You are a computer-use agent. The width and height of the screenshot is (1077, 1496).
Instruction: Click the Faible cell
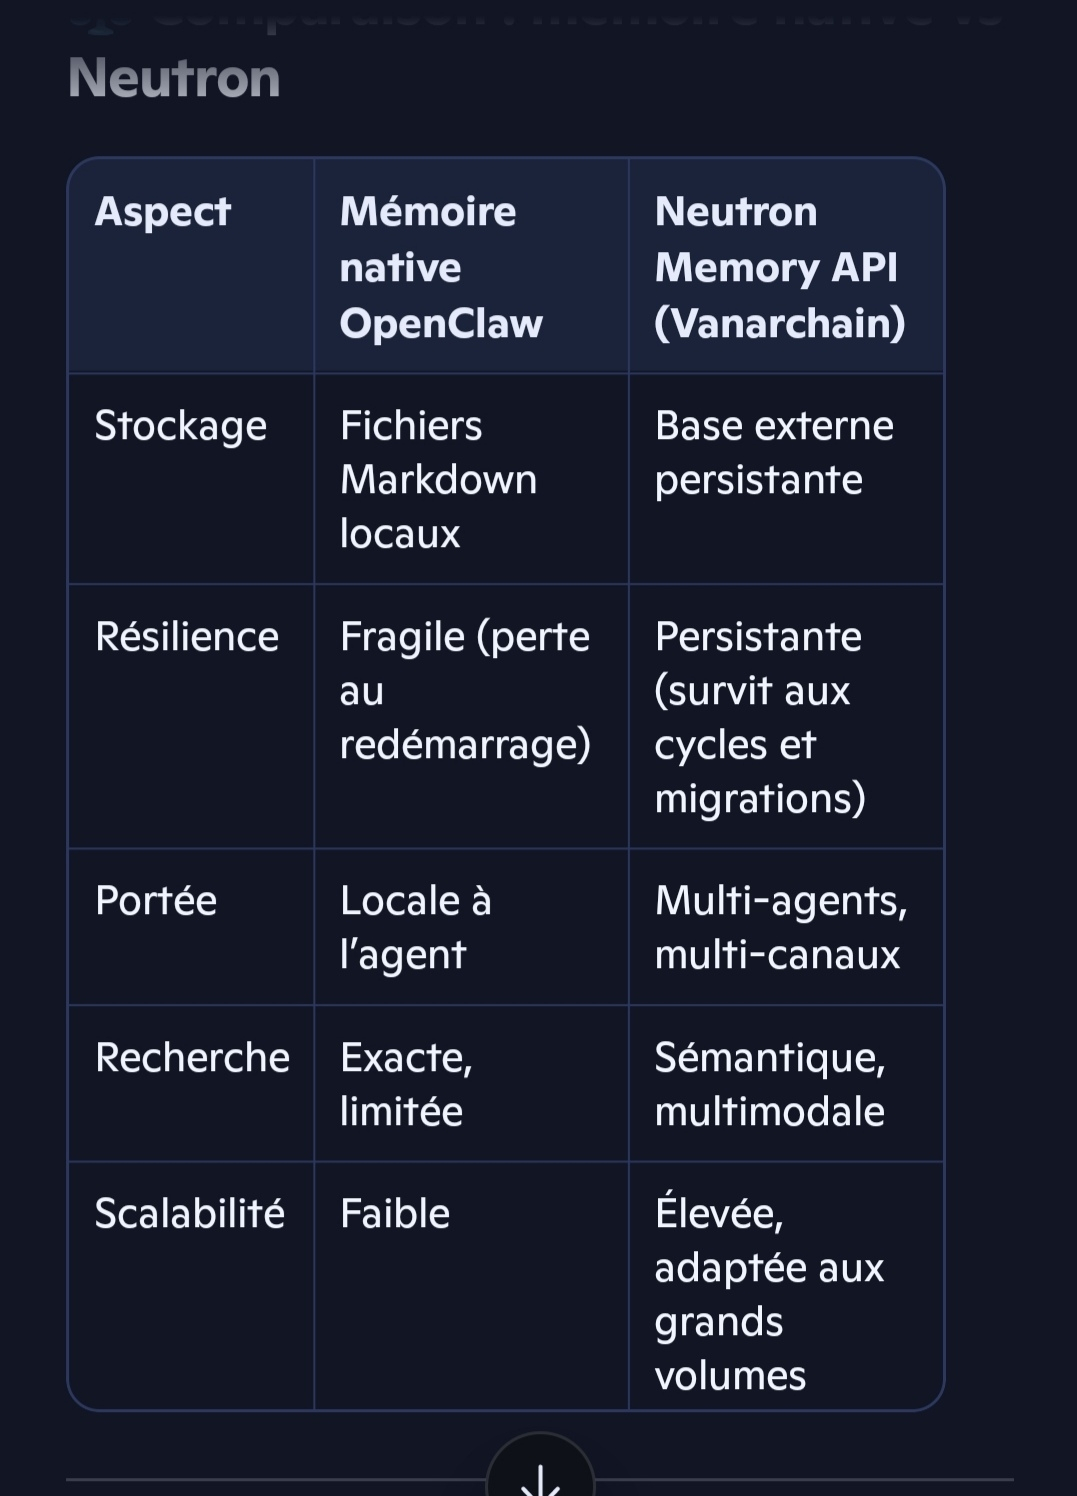tap(395, 1214)
